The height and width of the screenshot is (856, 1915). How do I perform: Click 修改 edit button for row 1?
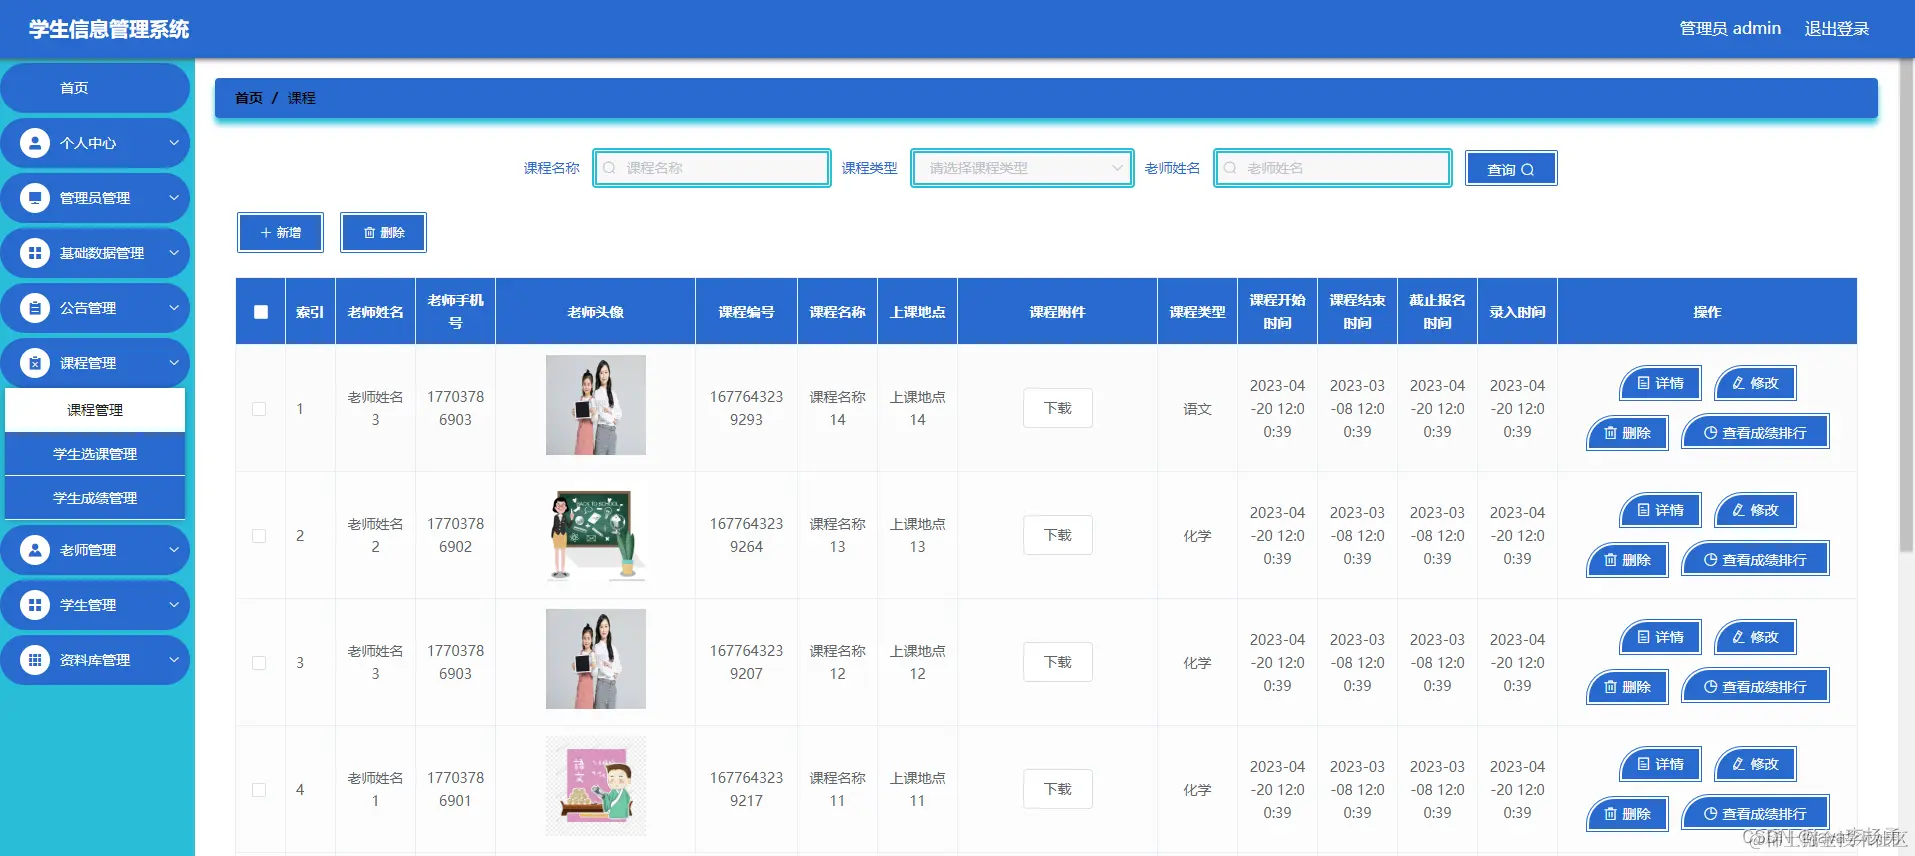pyautogui.click(x=1756, y=383)
